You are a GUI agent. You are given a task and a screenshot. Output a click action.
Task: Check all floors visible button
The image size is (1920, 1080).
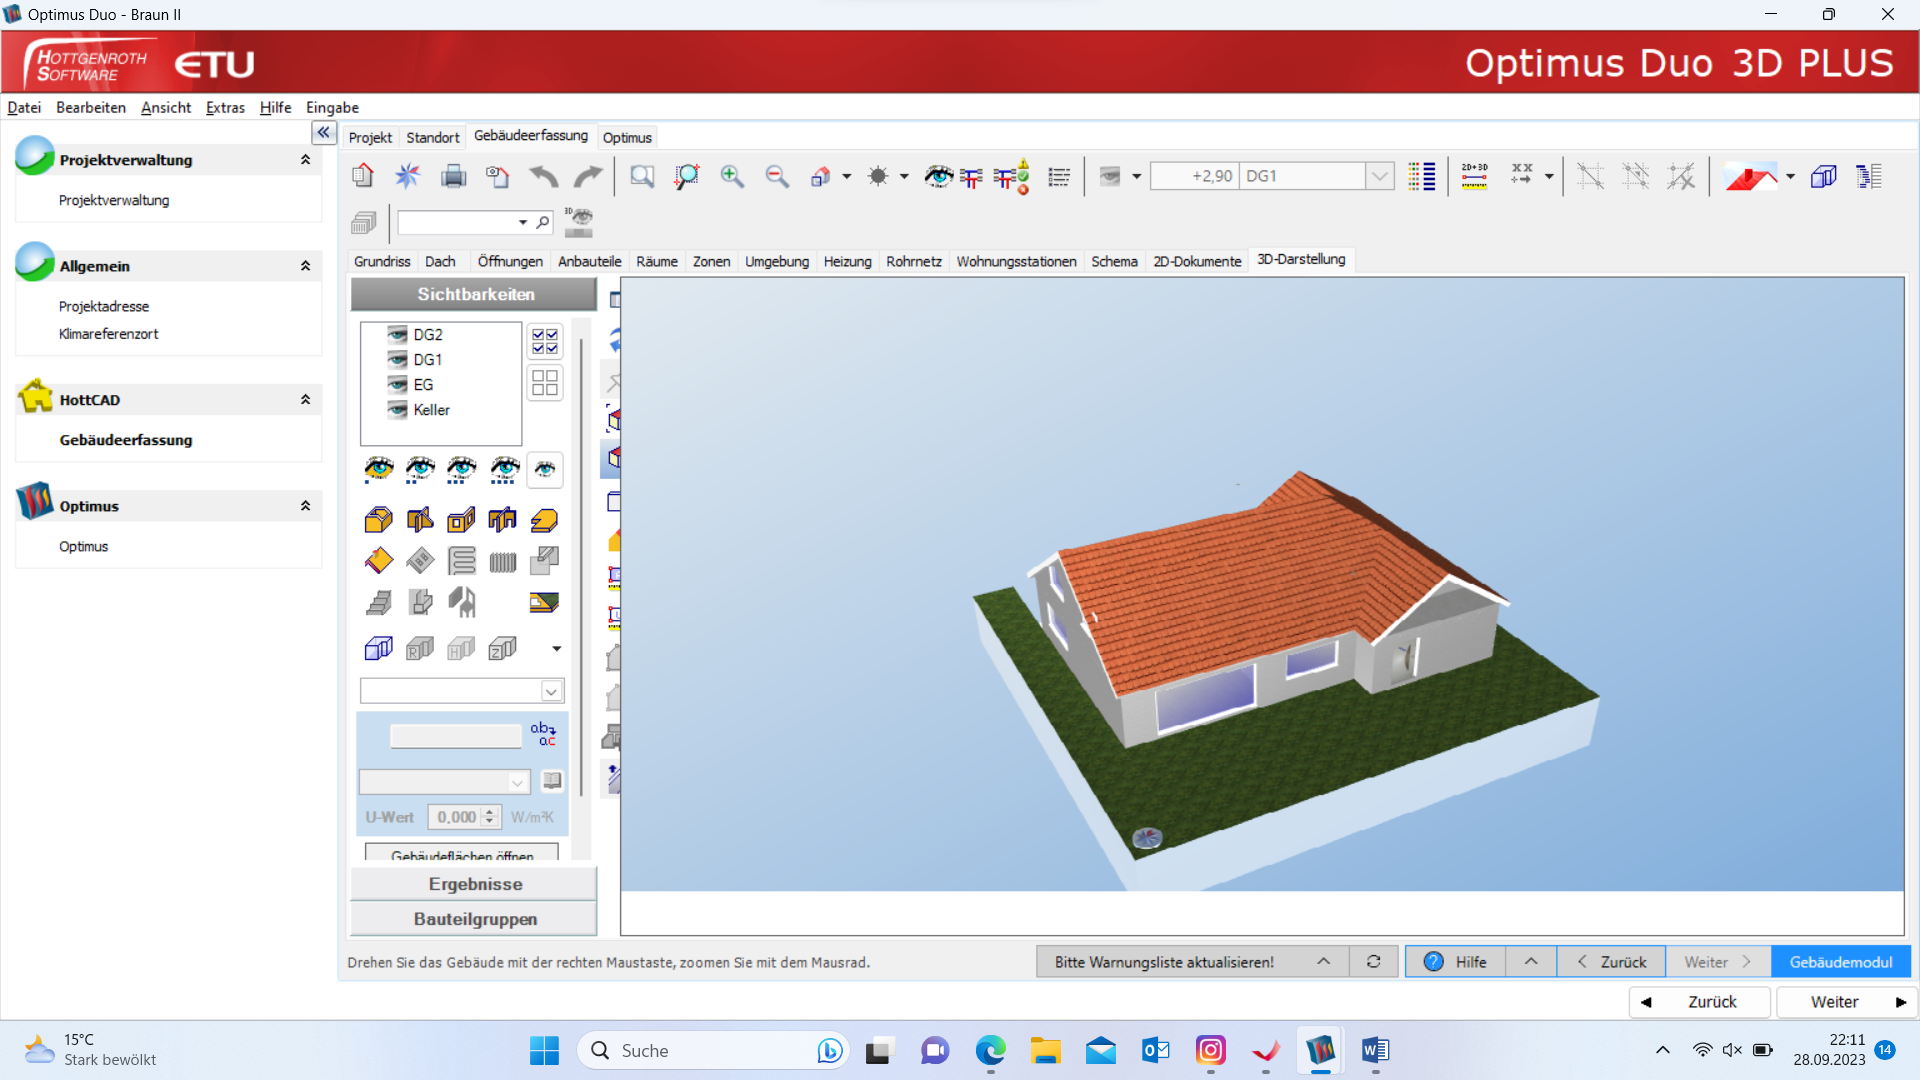[x=545, y=342]
